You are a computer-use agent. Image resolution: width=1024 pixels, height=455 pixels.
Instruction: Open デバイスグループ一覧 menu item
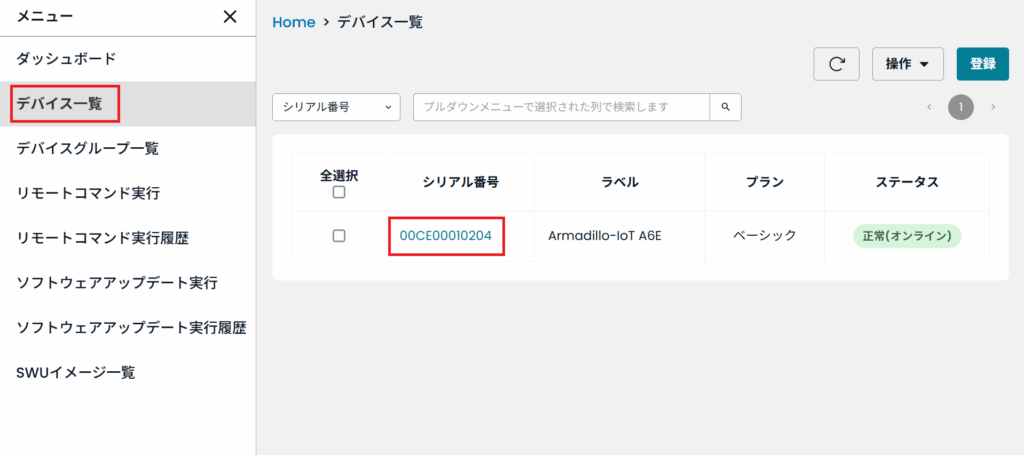click(88, 148)
